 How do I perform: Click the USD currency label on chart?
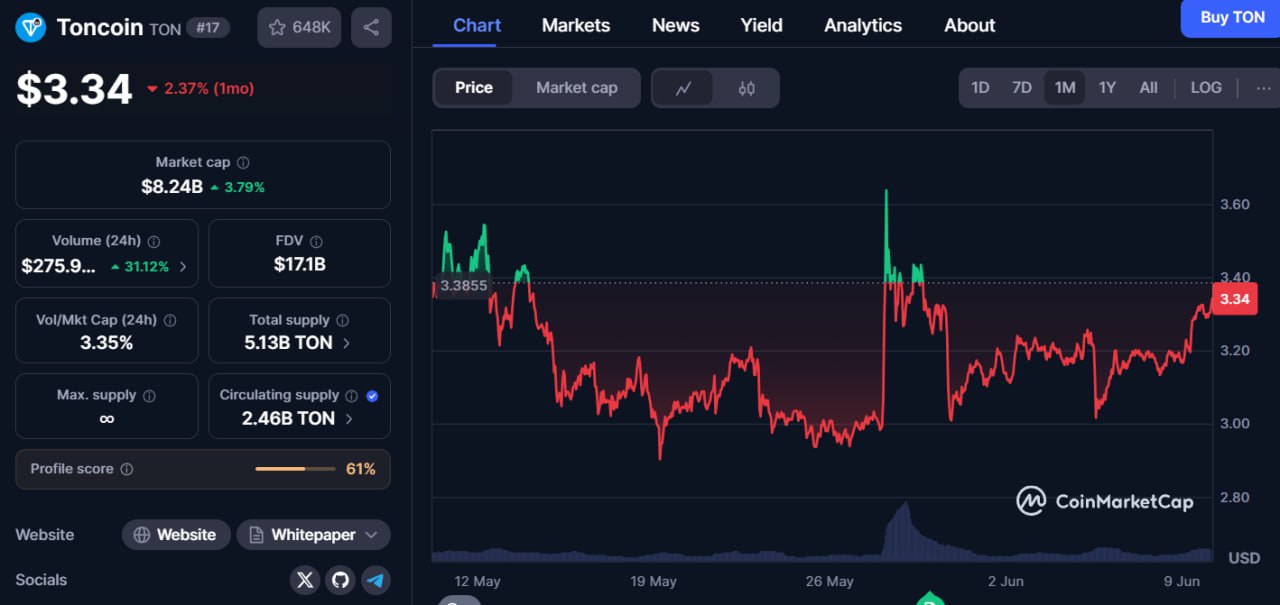coord(1244,558)
